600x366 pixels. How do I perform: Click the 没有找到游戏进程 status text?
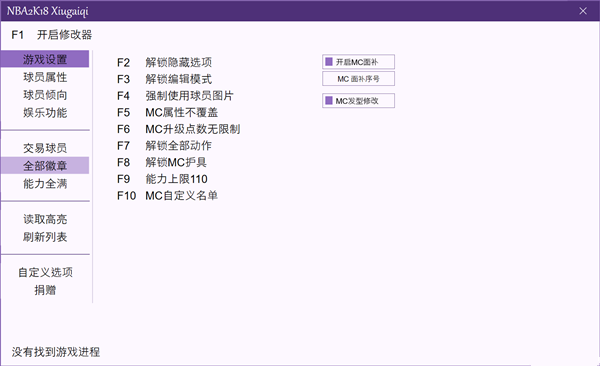pos(56,352)
